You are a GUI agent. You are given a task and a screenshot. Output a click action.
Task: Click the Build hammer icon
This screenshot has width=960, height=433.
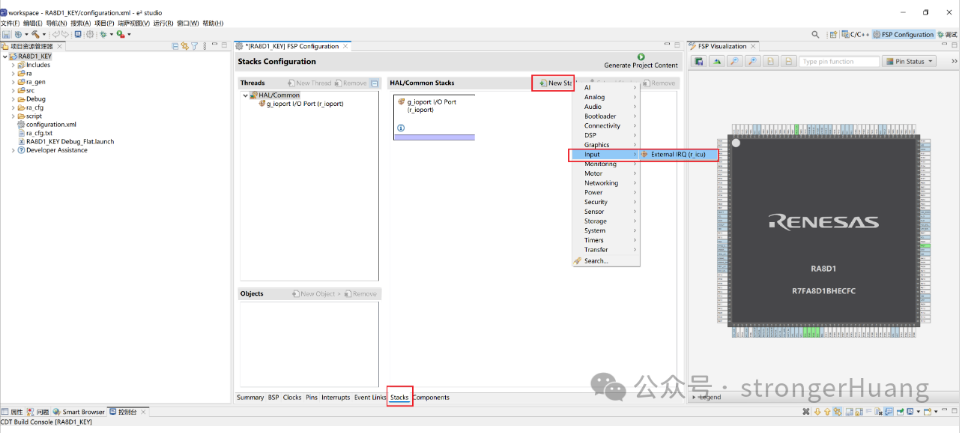[x=36, y=34]
